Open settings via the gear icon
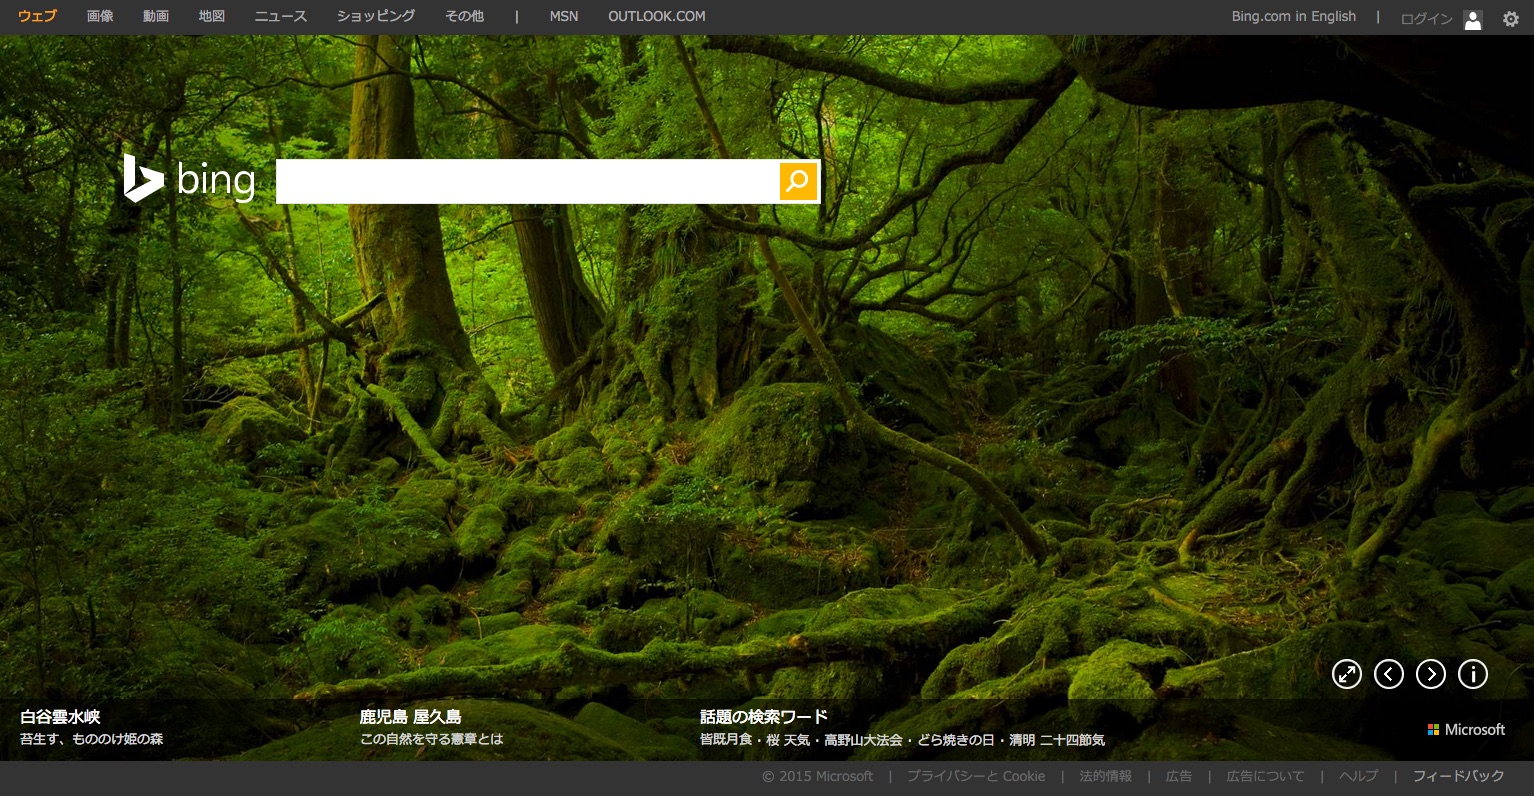Screen dimensions: 1534x796 point(1510,18)
